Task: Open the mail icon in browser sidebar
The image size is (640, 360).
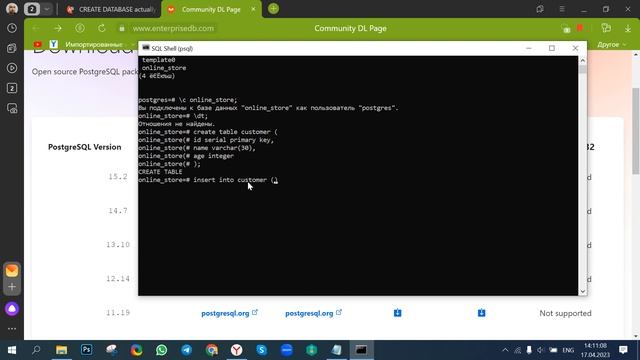Action: (12, 270)
